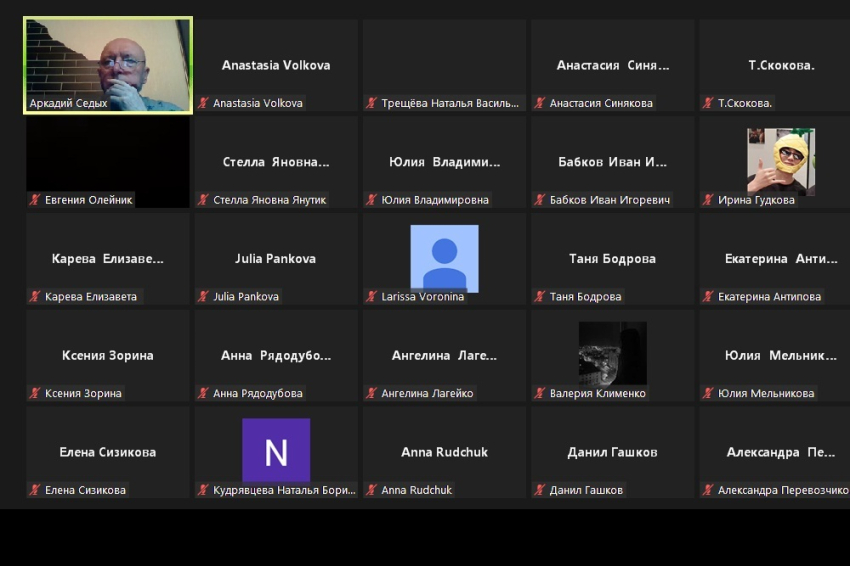Screen dimensions: 850x566
Task: Select the Александра Перевозчикова participant tile
Action: (780, 452)
